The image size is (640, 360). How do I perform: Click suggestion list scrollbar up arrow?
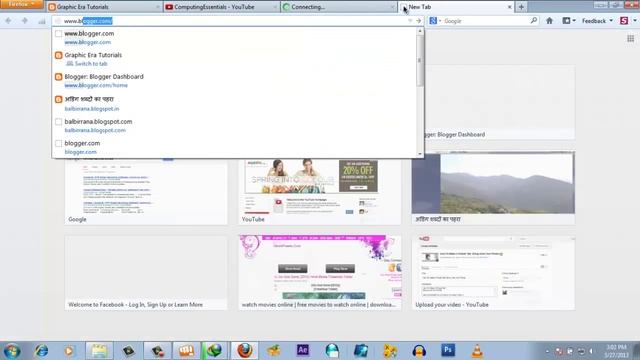(x=420, y=31)
